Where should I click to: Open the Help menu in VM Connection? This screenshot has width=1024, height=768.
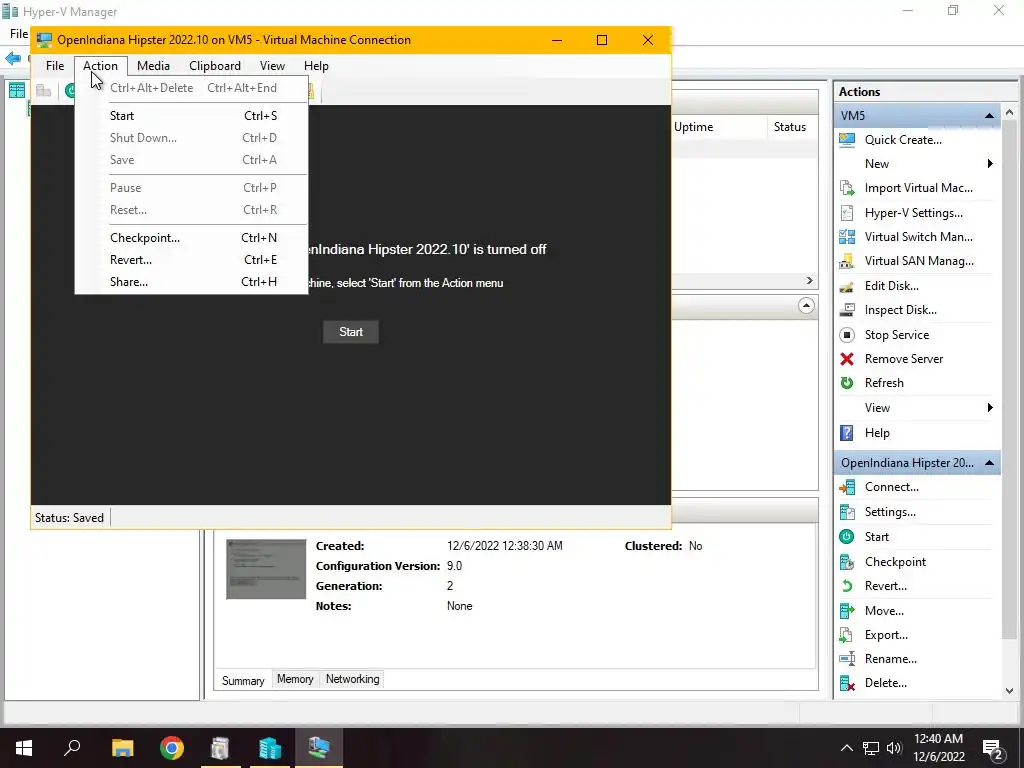[x=316, y=66]
